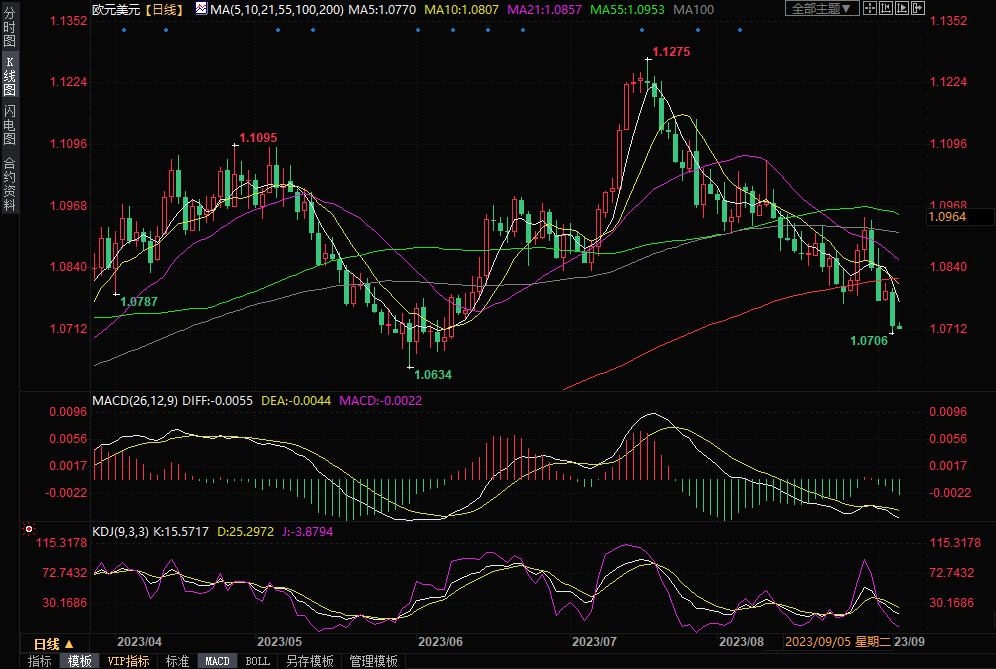Click the 管理模板 button
This screenshot has height=669, width=996.
(373, 661)
